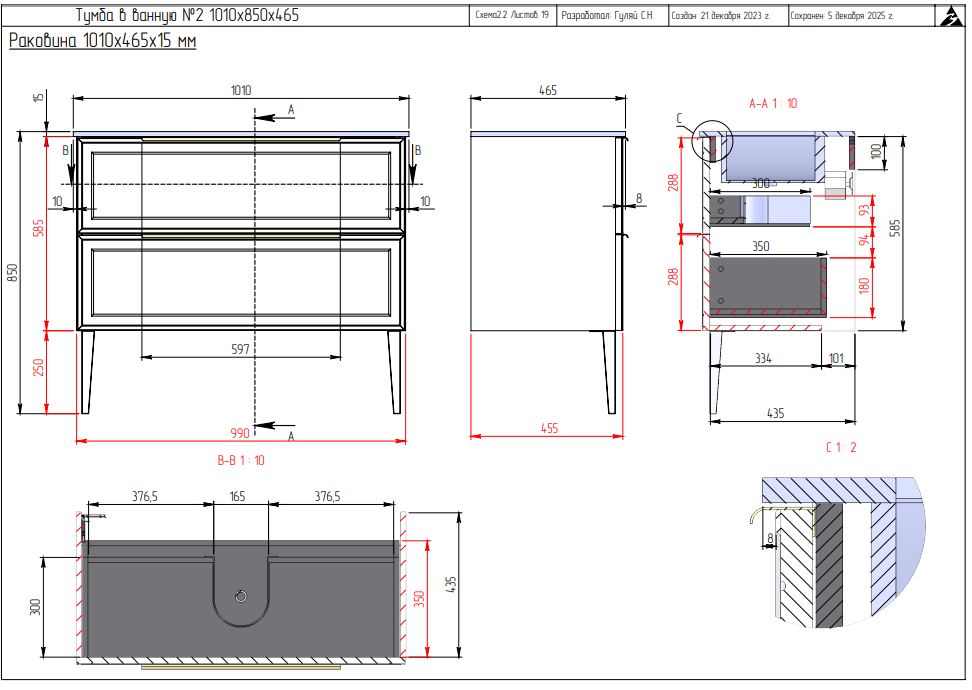Click the 1010 width dimension on front view
Screen dimensions: 972x690
tap(241, 91)
